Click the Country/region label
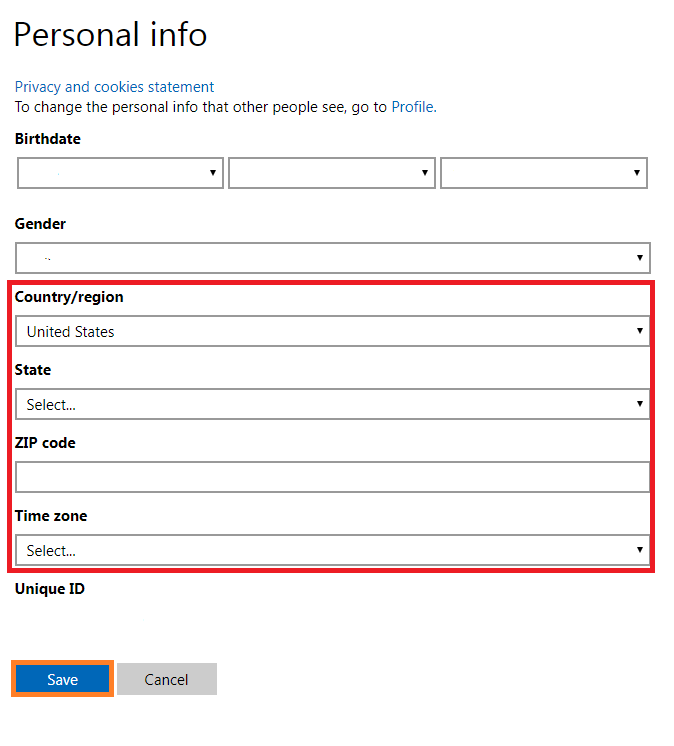674x746 pixels. click(69, 297)
